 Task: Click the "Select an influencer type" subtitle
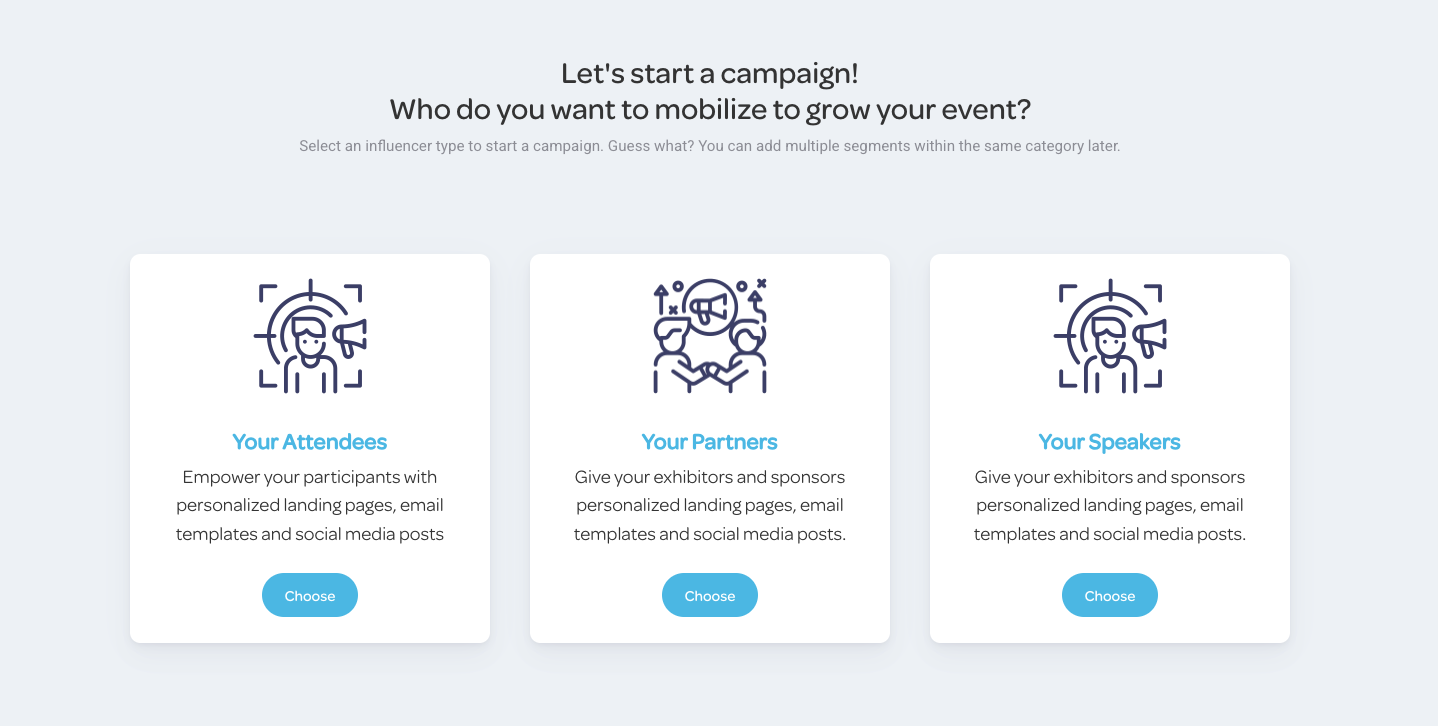pyautogui.click(x=710, y=146)
